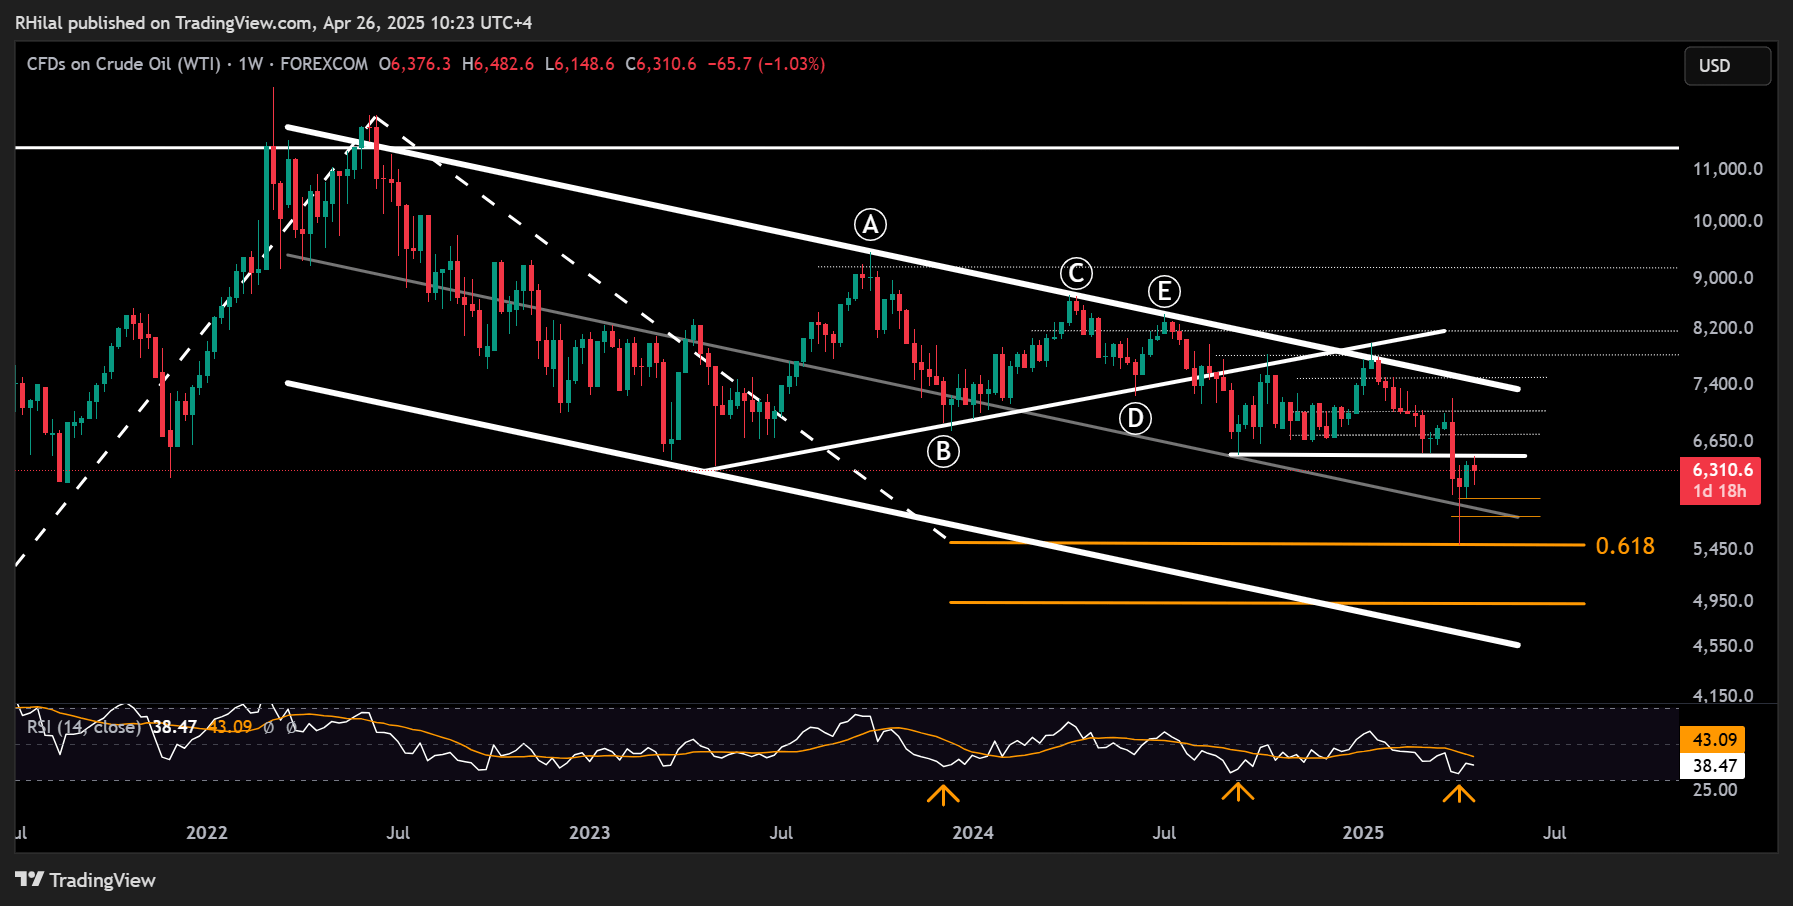Click the CFDs on Crude Oil (WTI) symbol title
This screenshot has width=1793, height=906.
[x=127, y=63]
